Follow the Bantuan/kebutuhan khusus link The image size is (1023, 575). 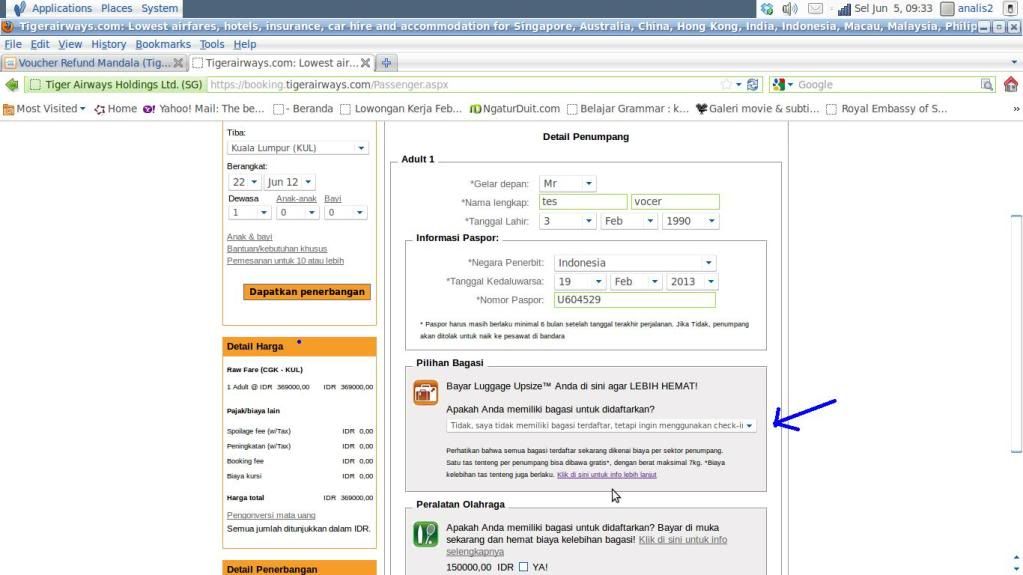277,249
